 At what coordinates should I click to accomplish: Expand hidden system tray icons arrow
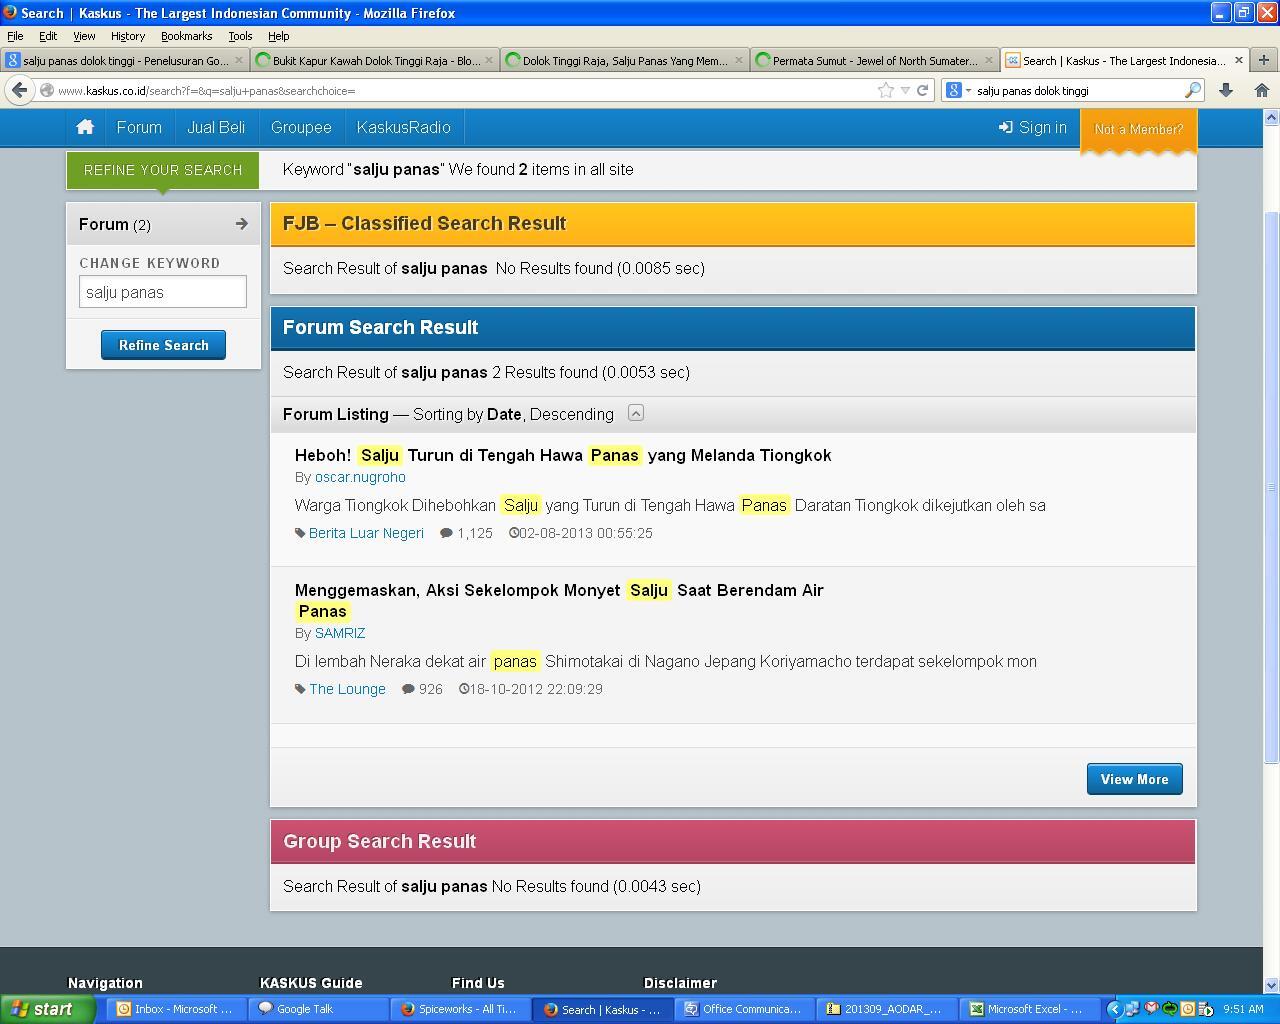[1113, 1009]
